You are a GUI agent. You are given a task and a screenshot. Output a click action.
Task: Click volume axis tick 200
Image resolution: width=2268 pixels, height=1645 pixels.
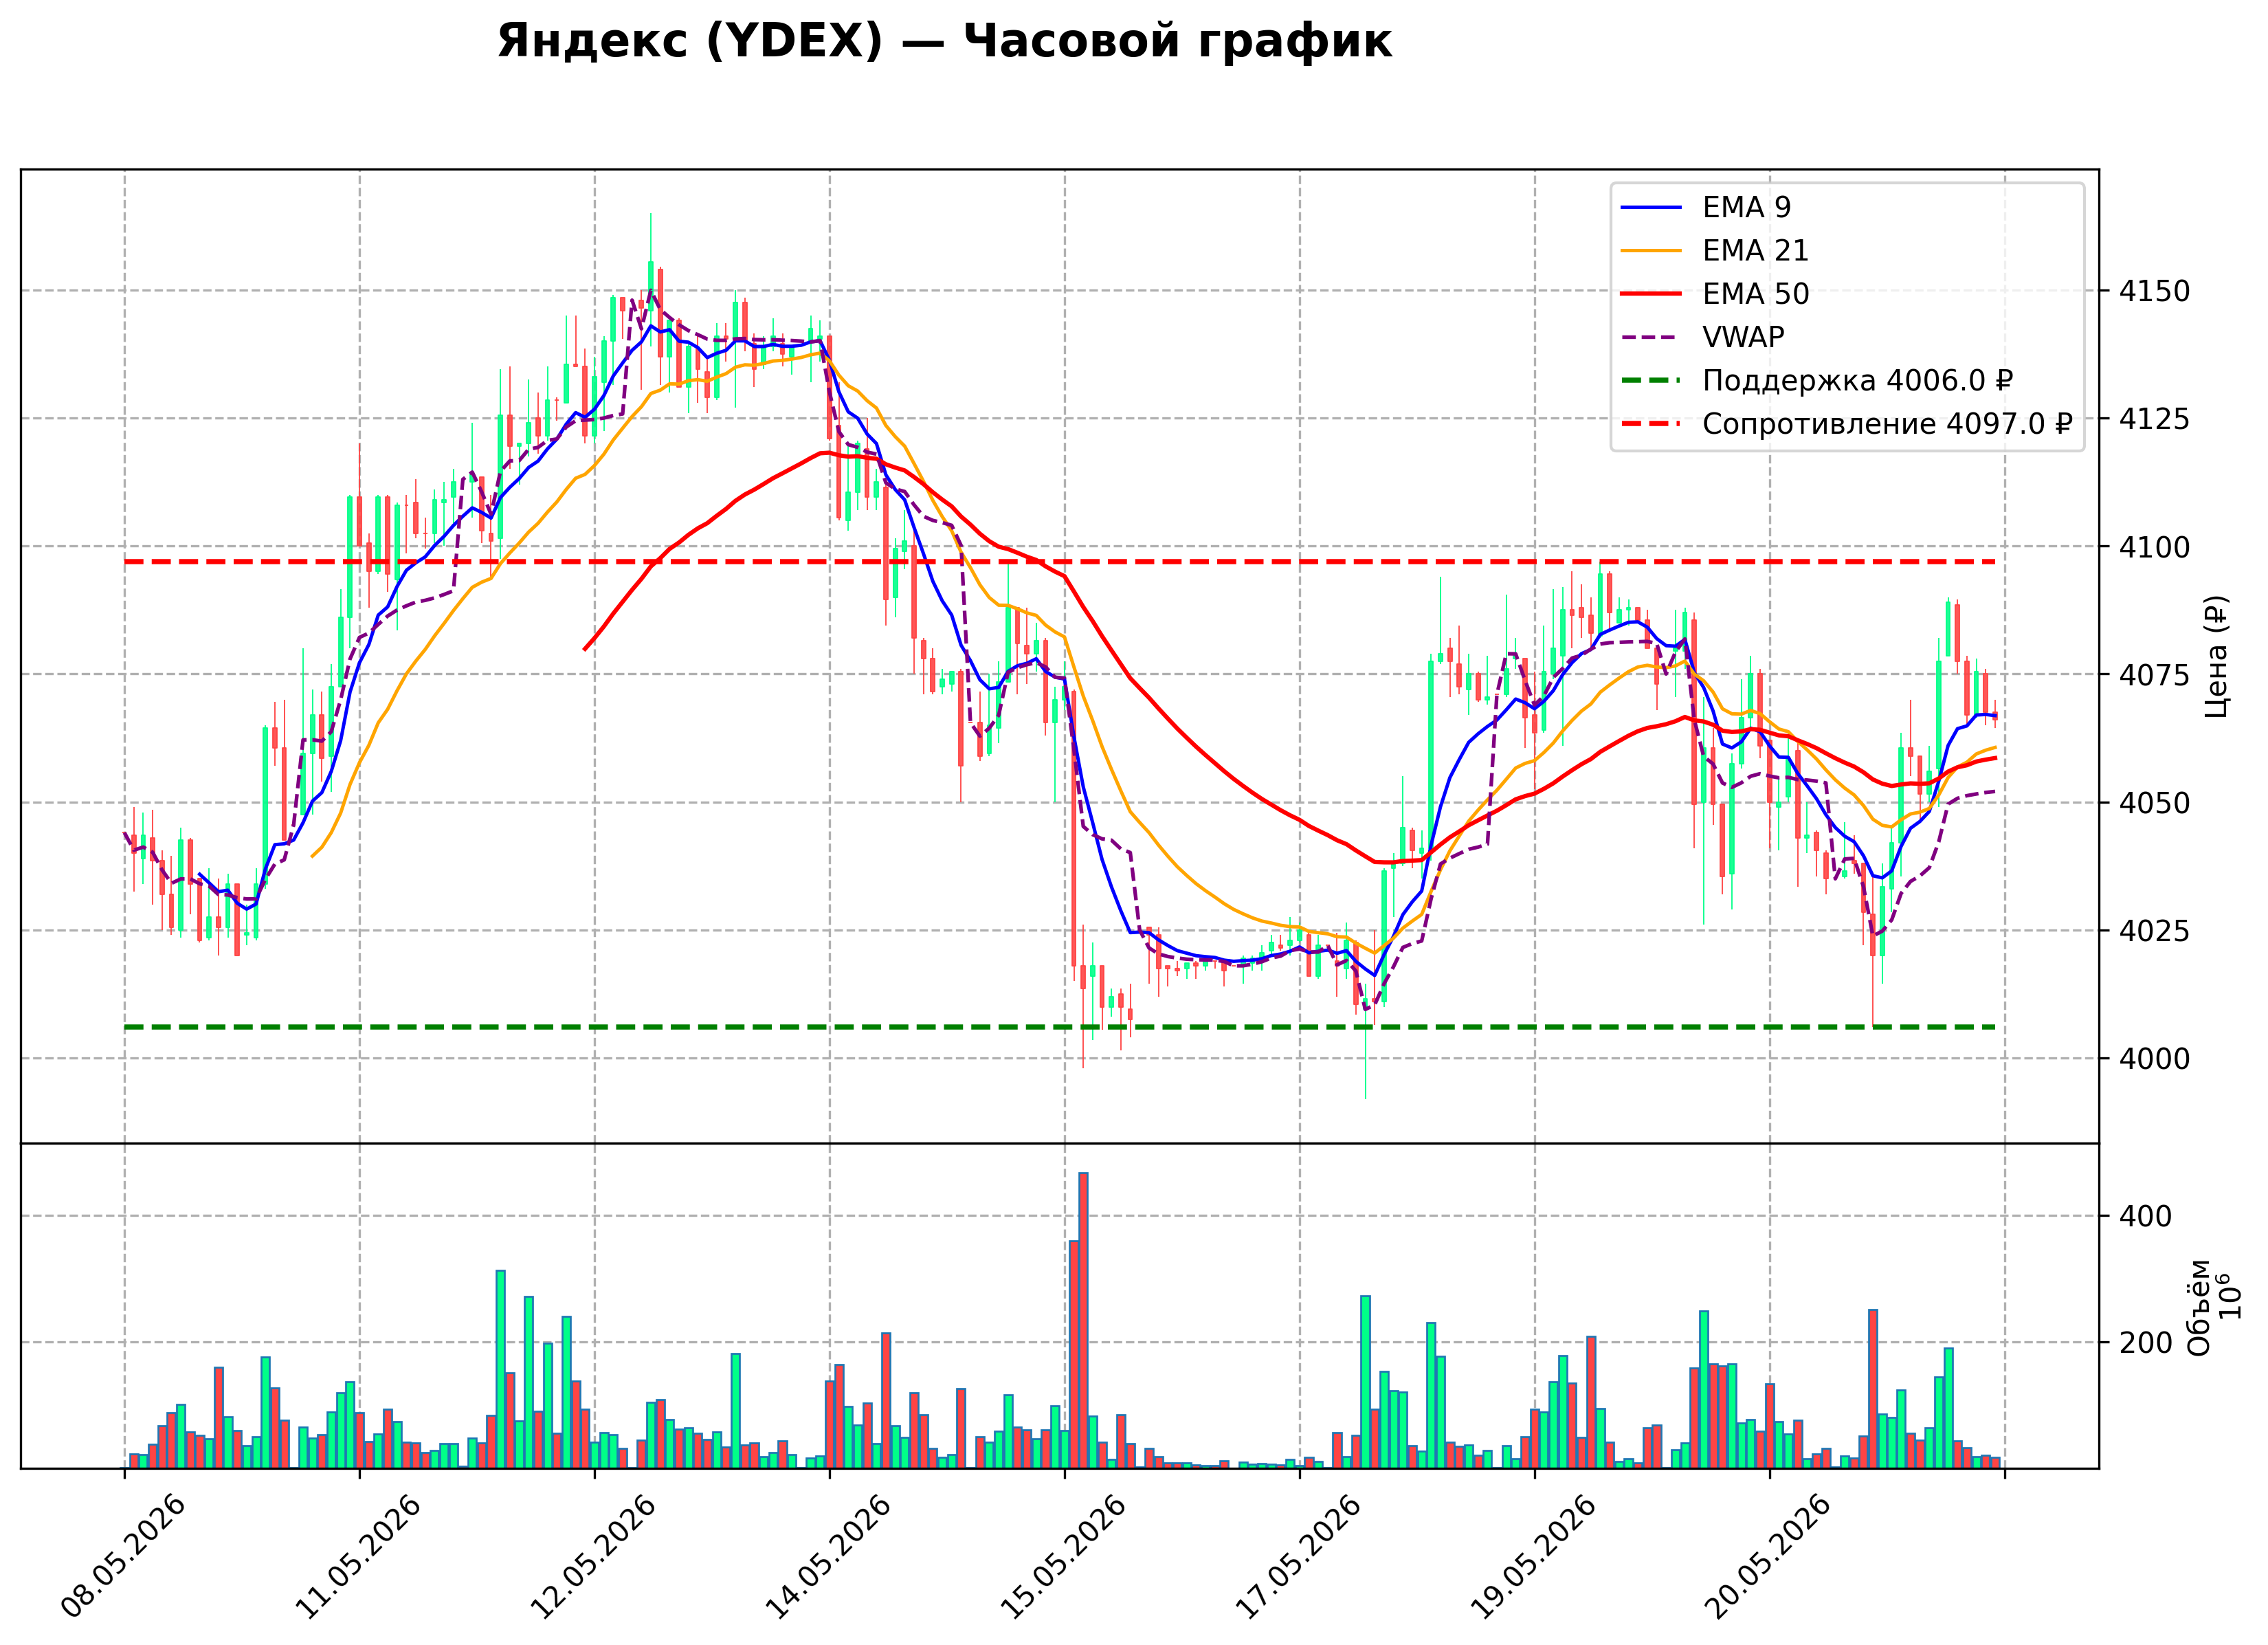(2145, 1343)
